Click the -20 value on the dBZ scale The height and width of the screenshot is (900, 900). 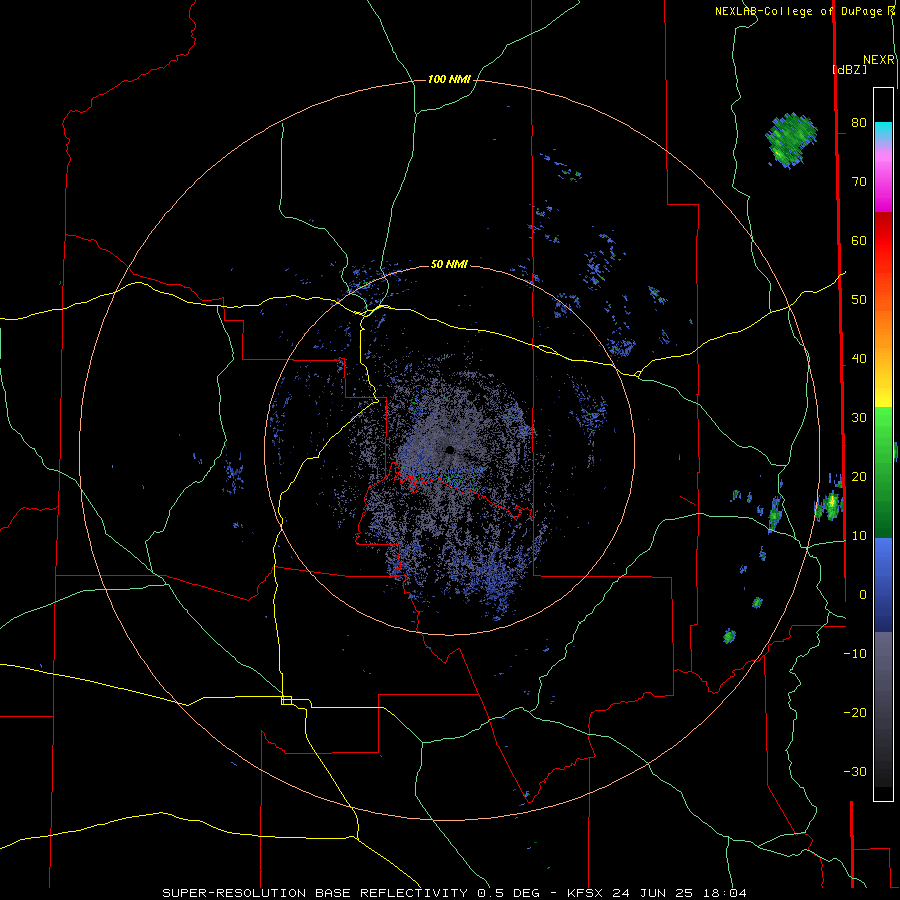855,712
